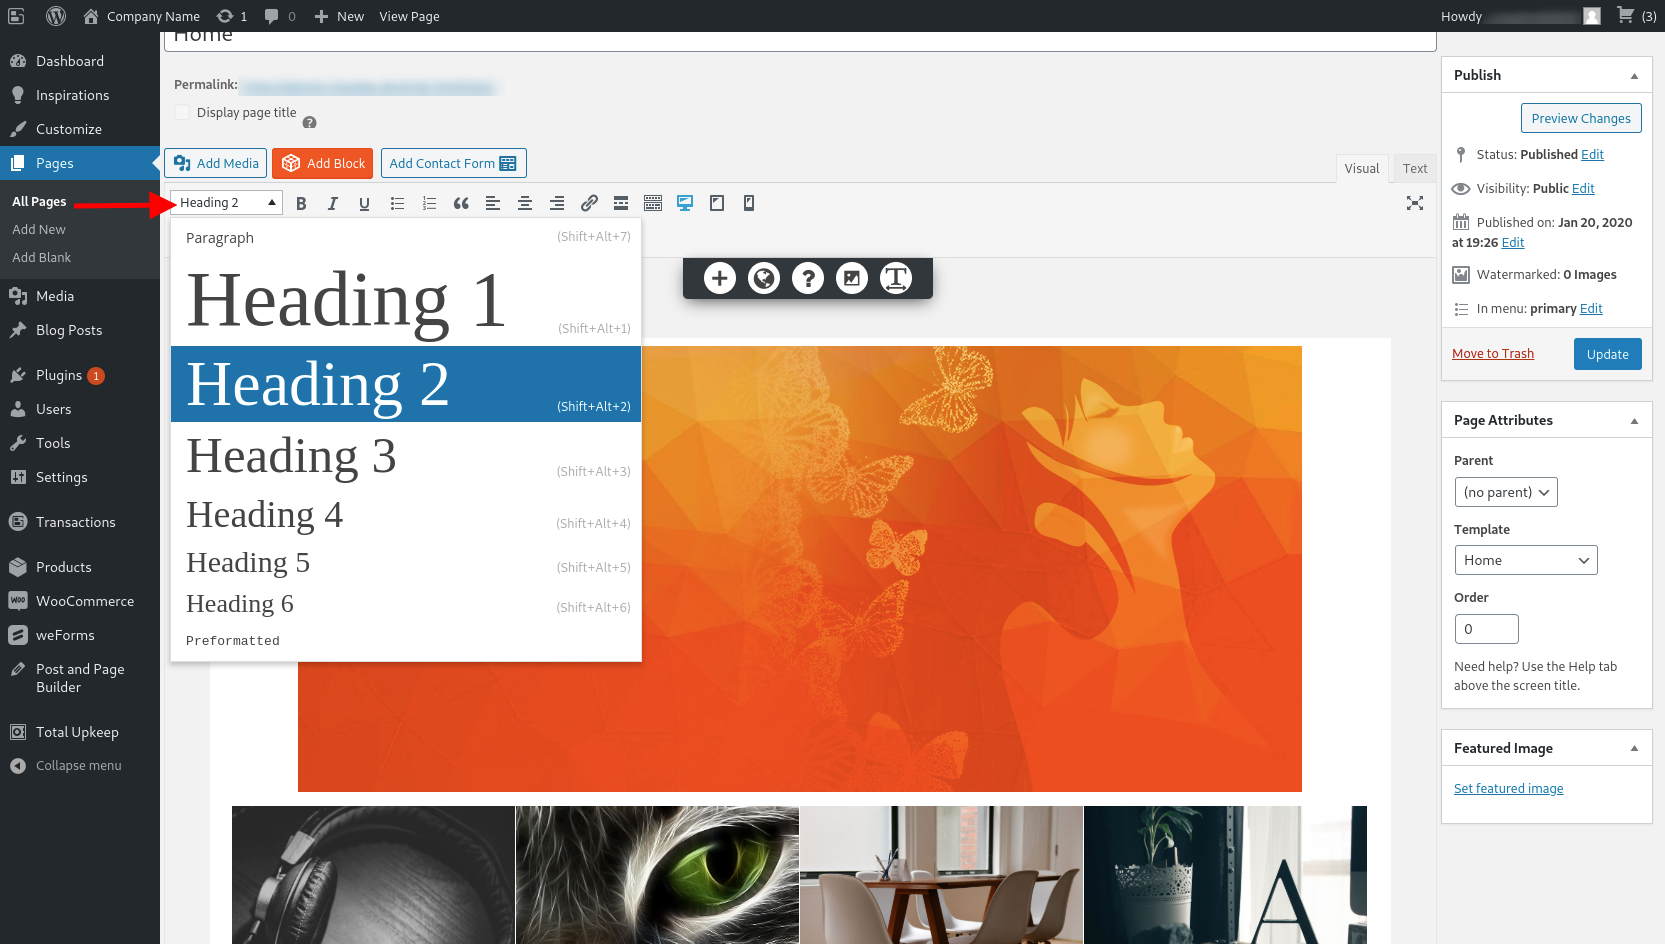The image size is (1665, 944).
Task: Click the blockquote icon
Action: 461,203
